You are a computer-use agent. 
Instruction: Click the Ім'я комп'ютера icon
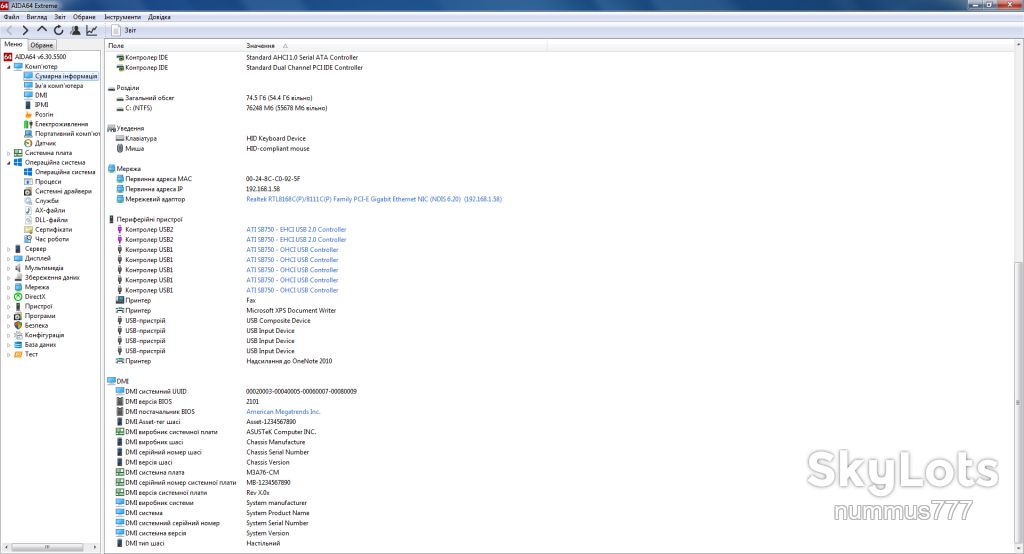(x=28, y=86)
